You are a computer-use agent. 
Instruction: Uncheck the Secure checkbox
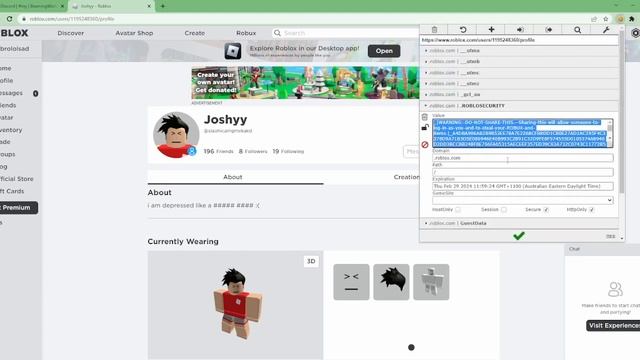(x=546, y=210)
